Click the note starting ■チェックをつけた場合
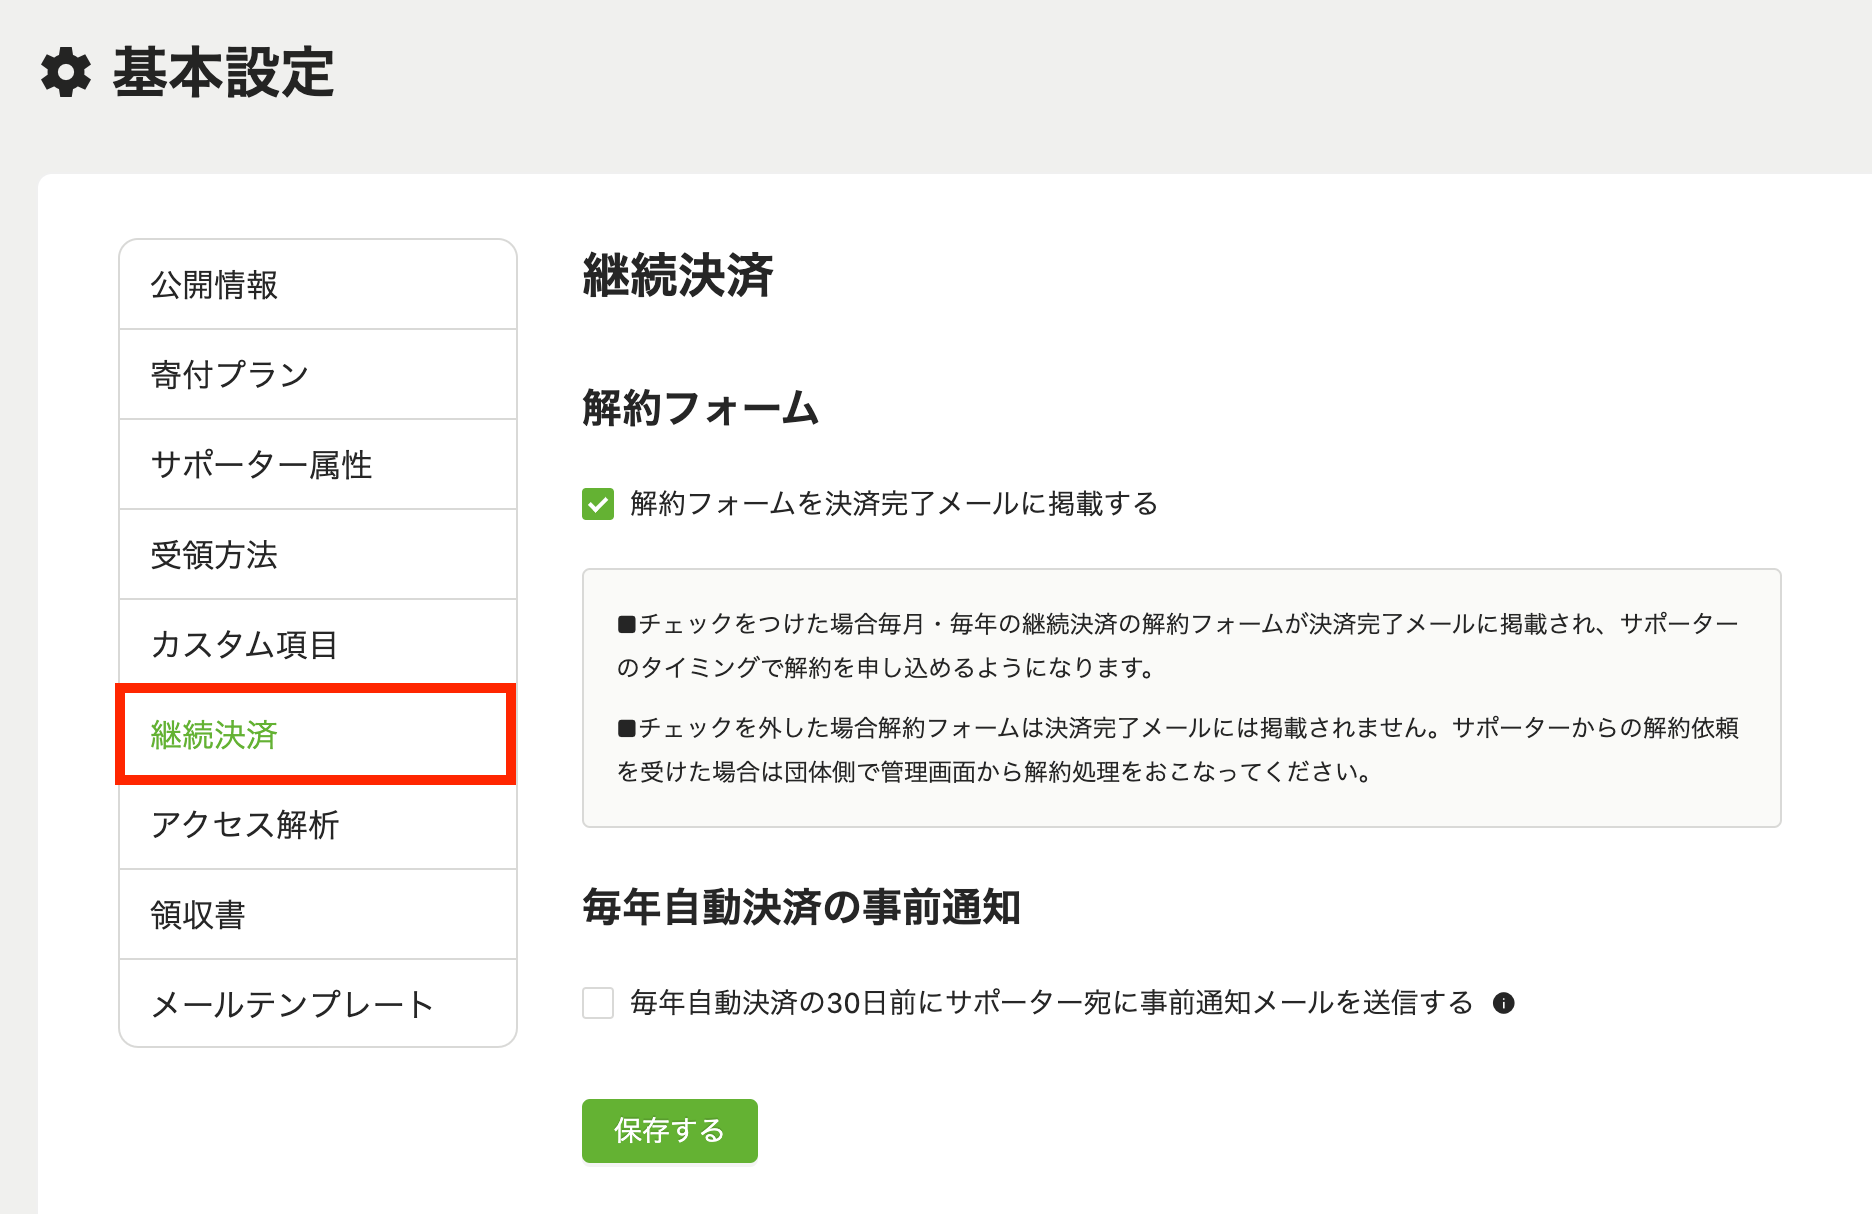Screen dimensions: 1872x1214 click(x=1178, y=646)
